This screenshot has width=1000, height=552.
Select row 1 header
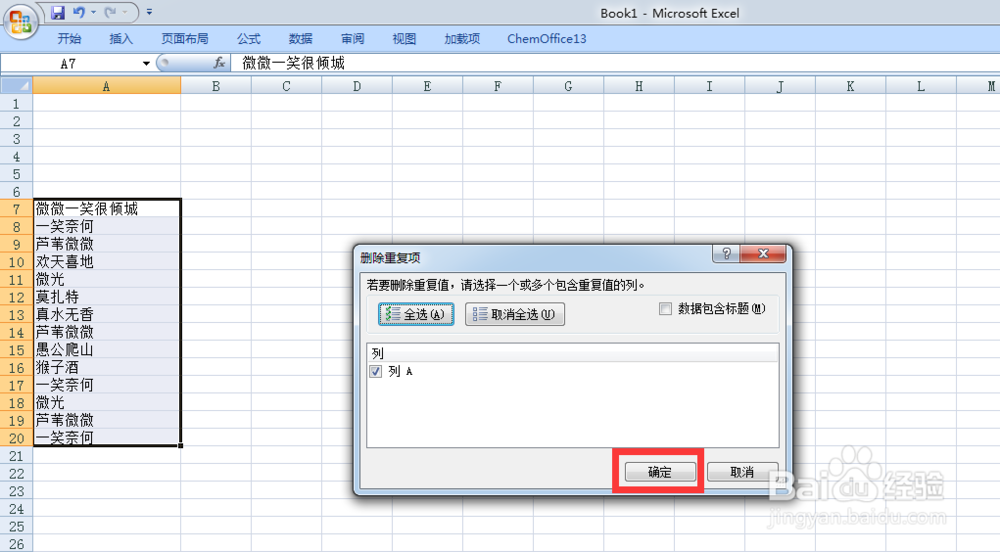pos(17,103)
